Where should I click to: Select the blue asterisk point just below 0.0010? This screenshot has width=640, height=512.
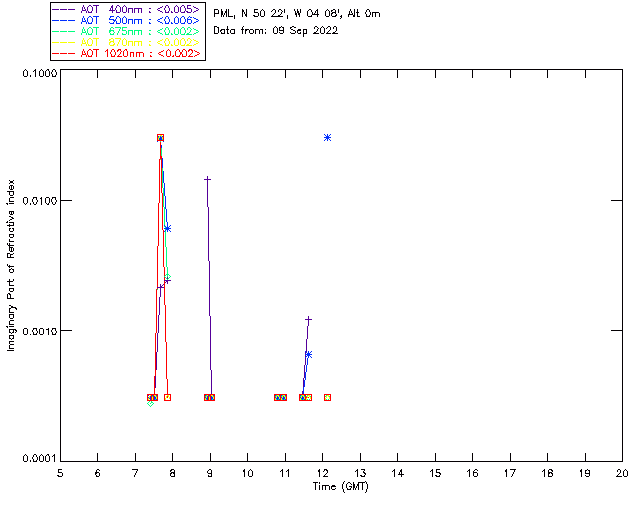click(309, 355)
